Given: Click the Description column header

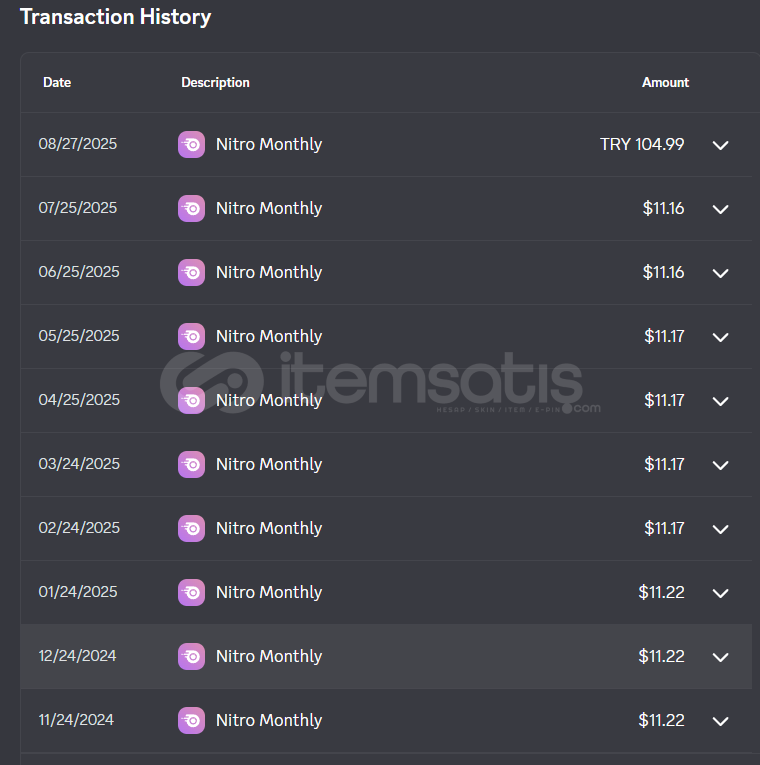Looking at the screenshot, I should [x=215, y=82].
